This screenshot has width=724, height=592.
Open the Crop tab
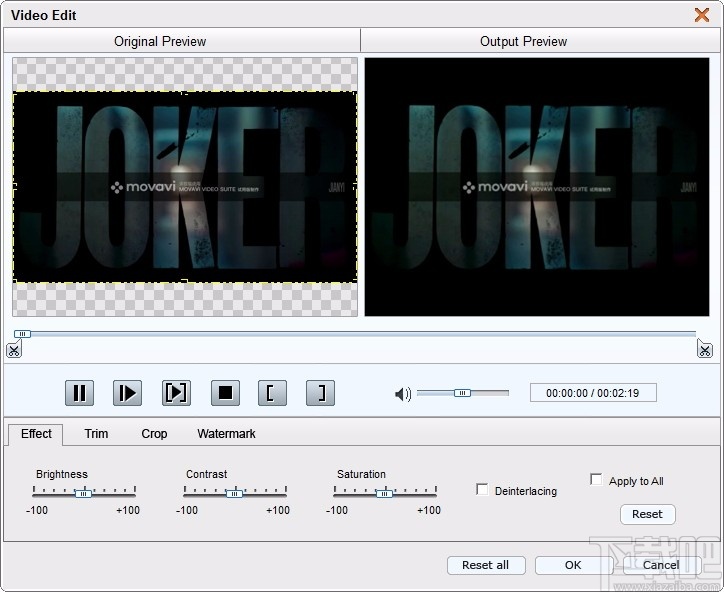tap(154, 434)
